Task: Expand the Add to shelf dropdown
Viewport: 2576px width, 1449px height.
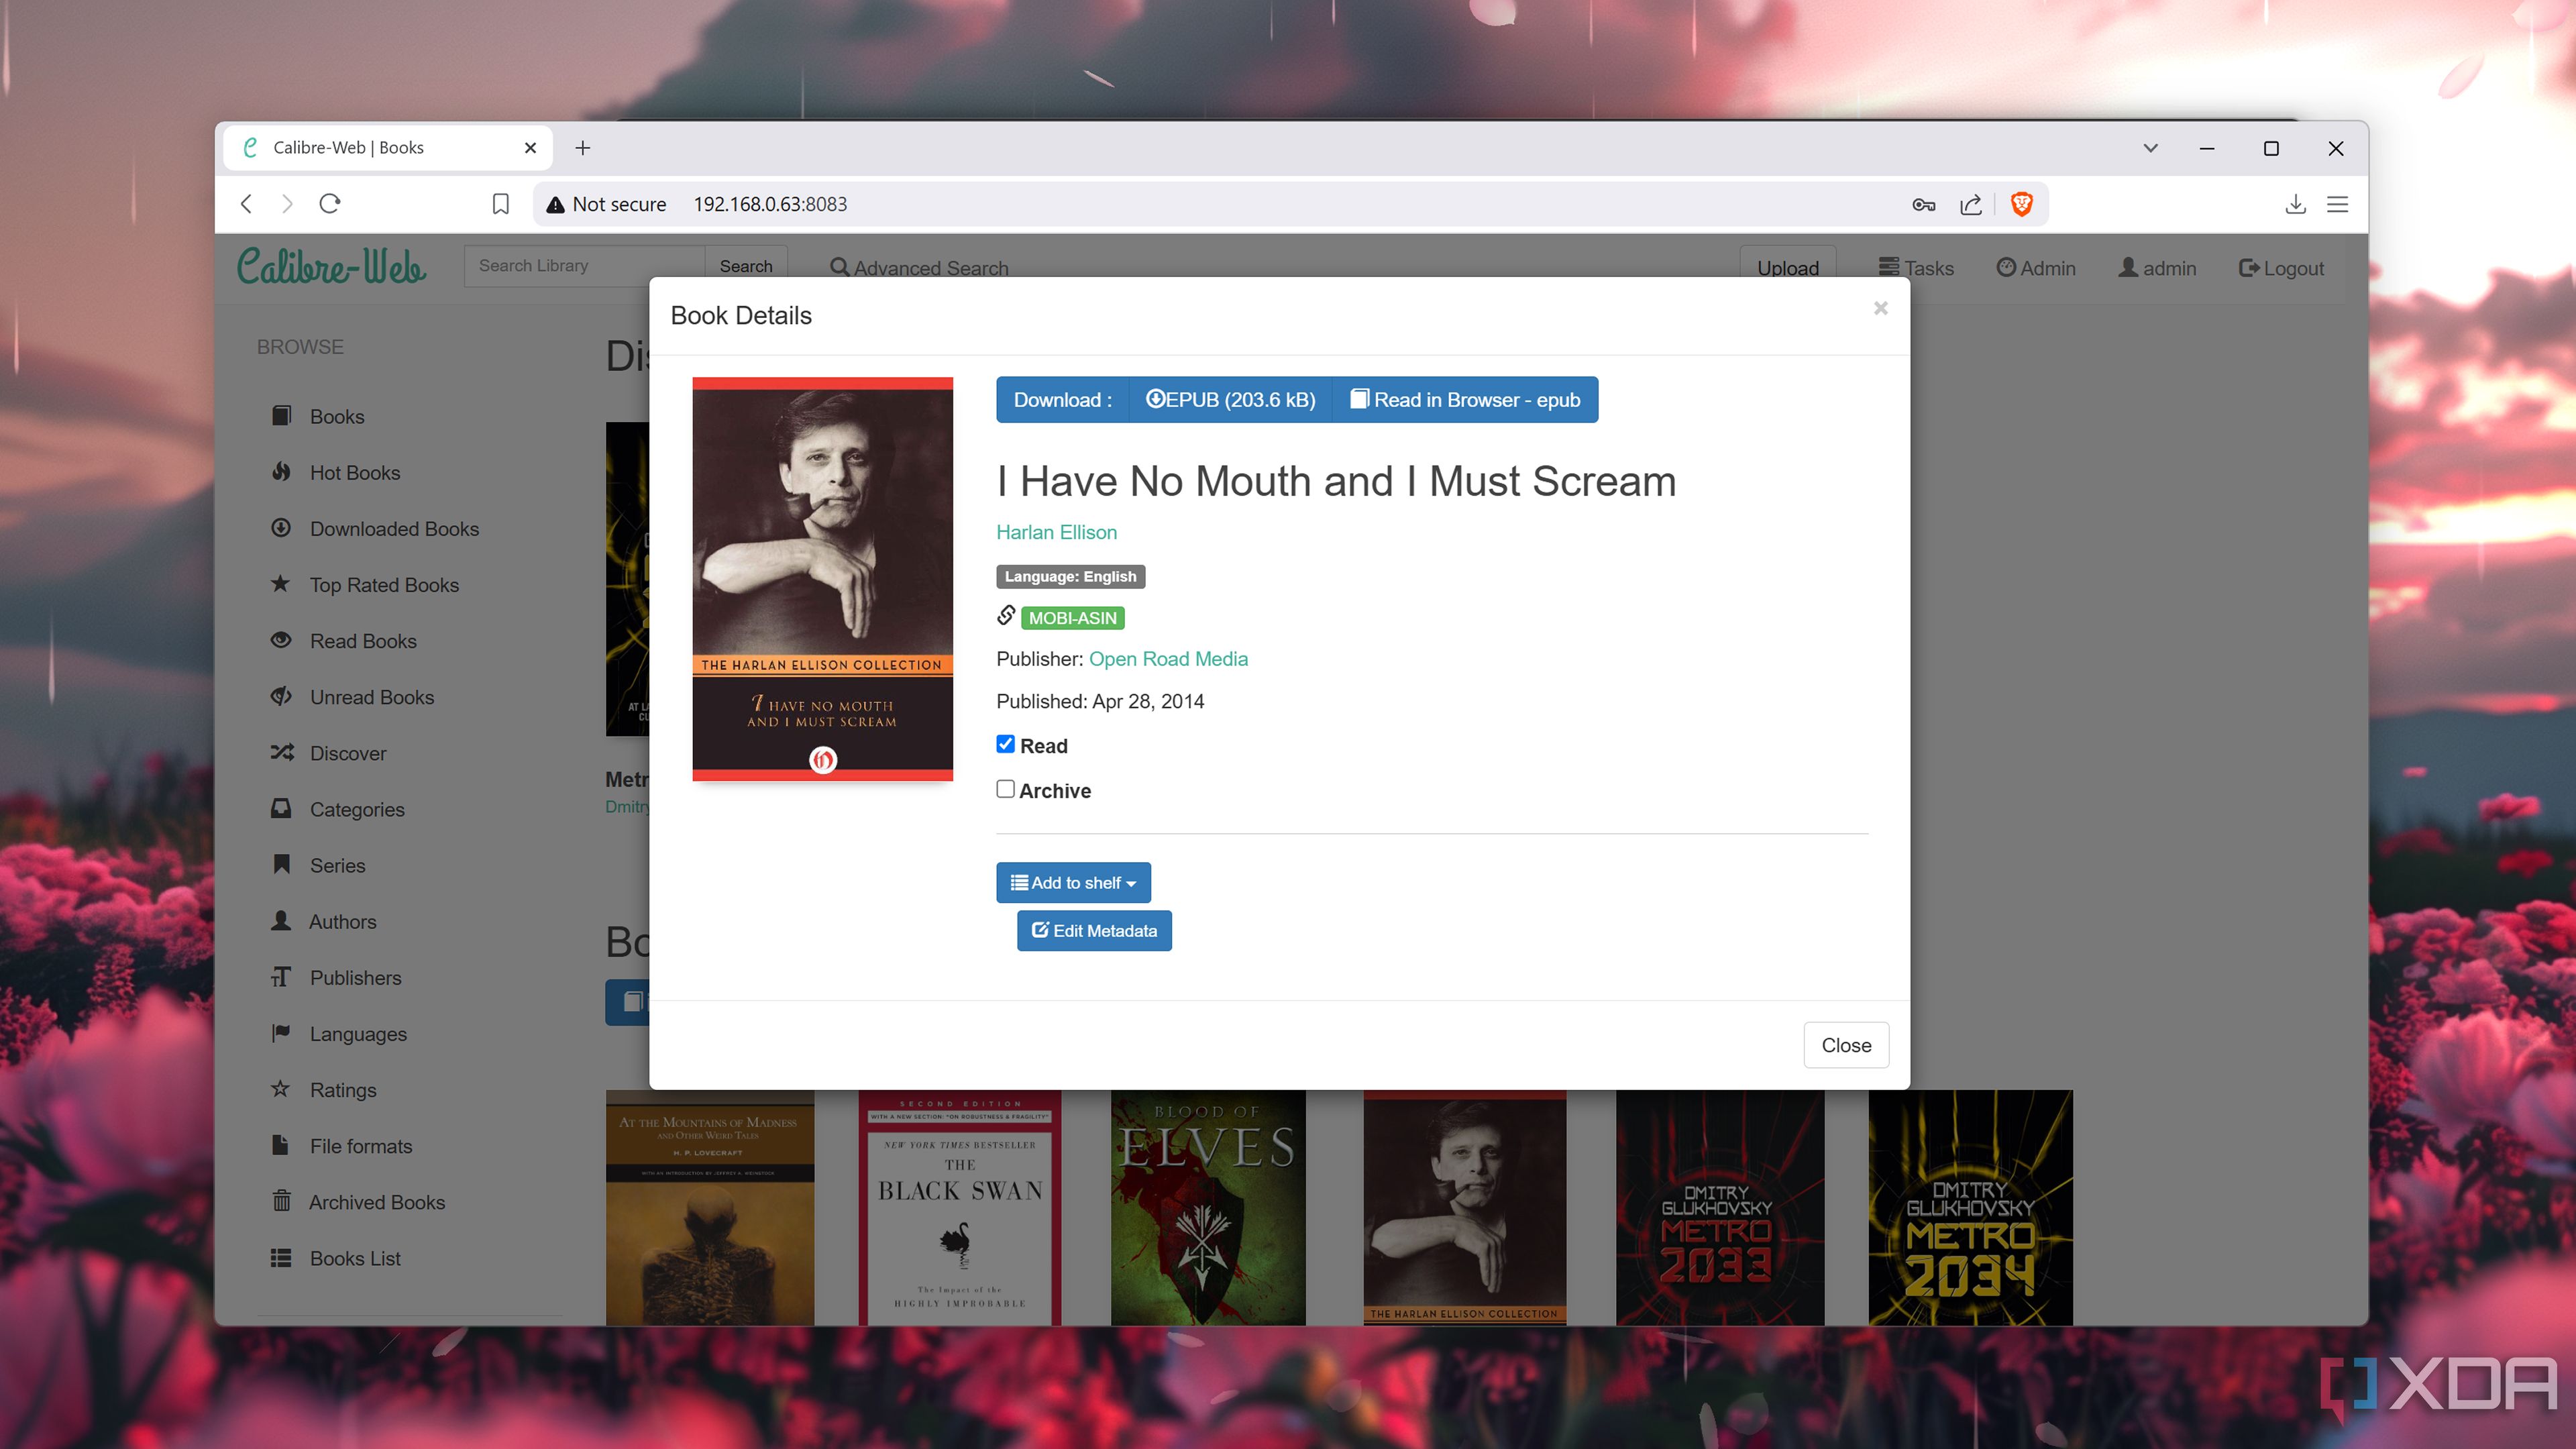Action: [x=1073, y=882]
